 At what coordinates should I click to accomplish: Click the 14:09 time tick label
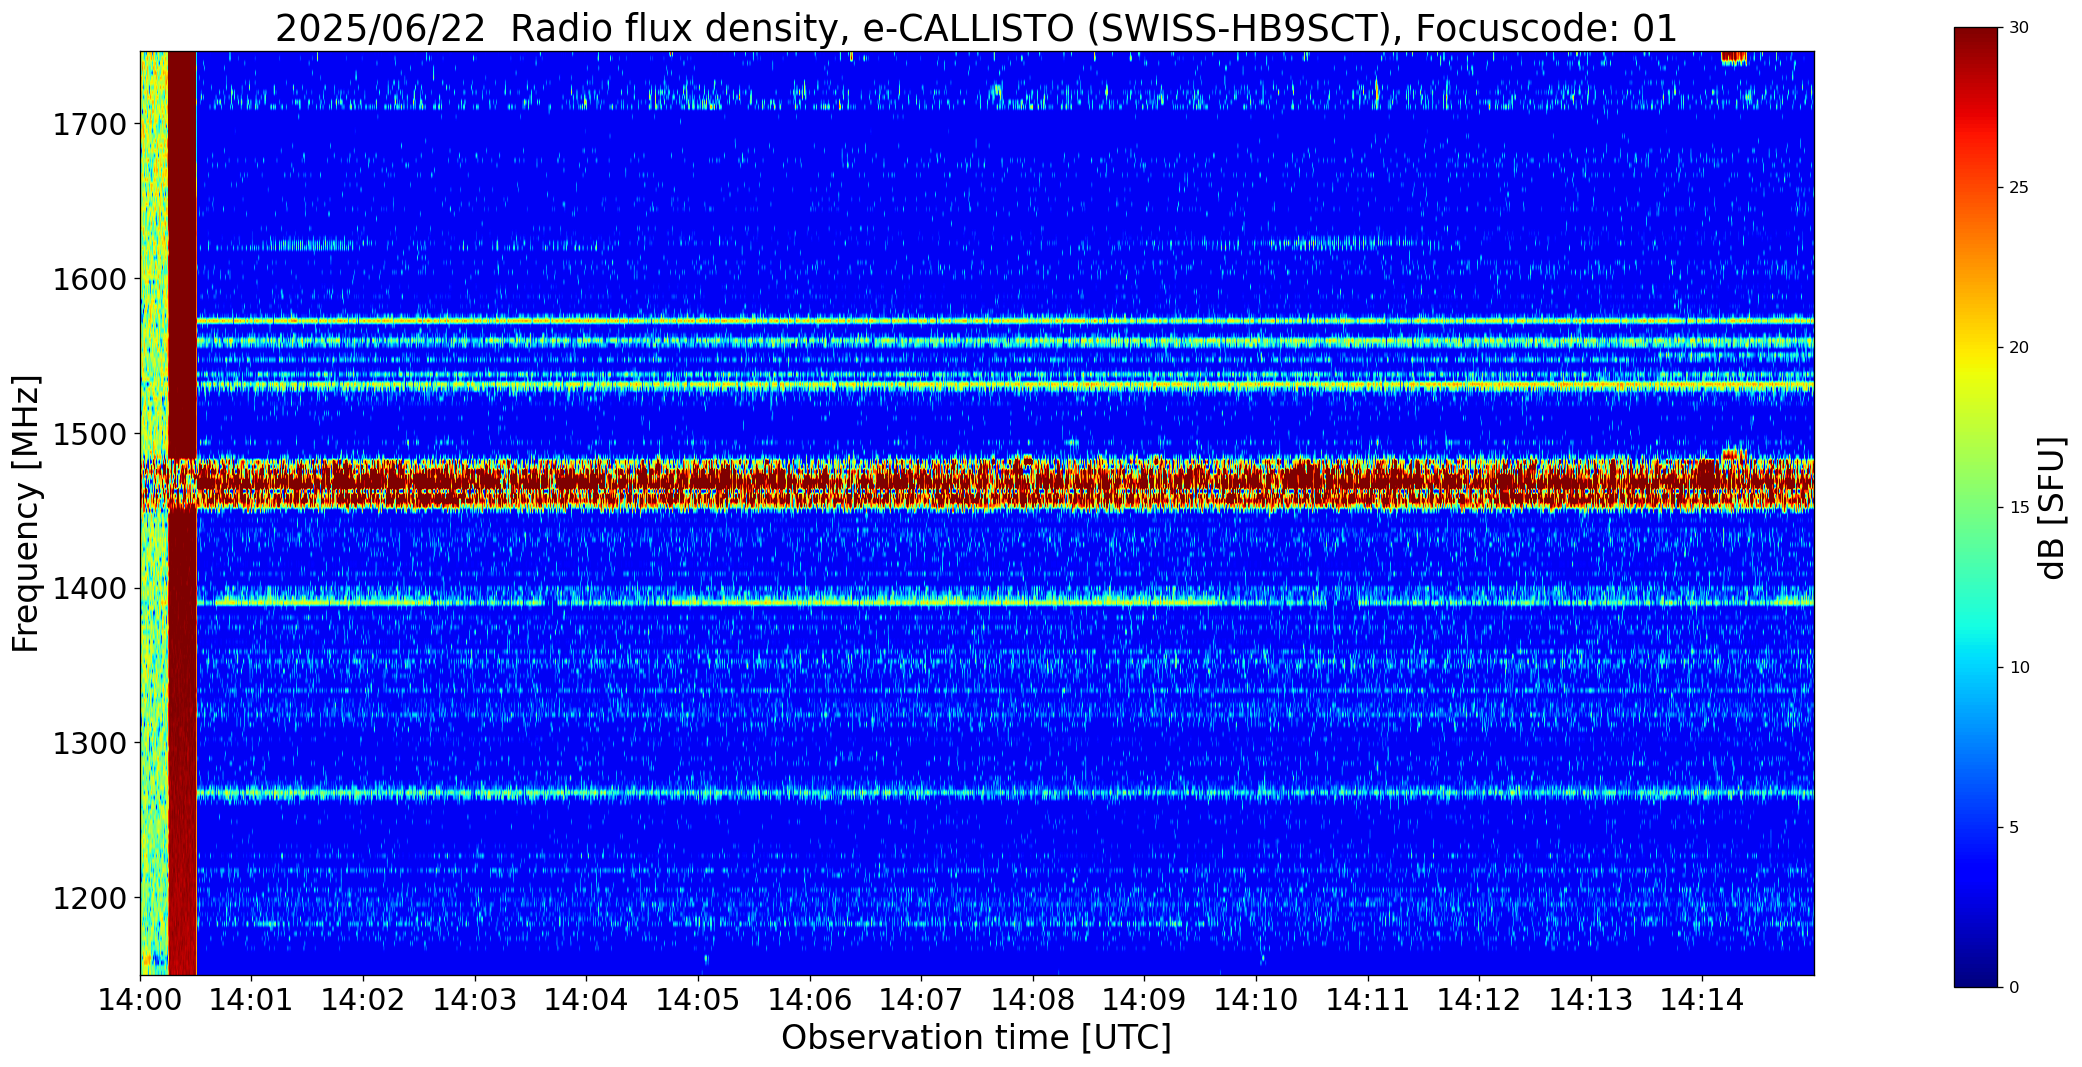(1144, 999)
